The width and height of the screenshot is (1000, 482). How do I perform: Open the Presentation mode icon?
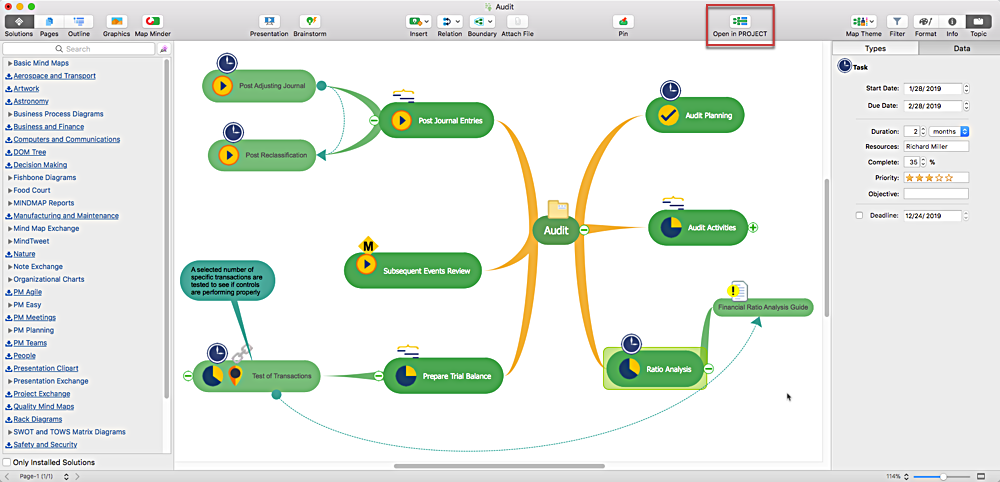[x=268, y=21]
